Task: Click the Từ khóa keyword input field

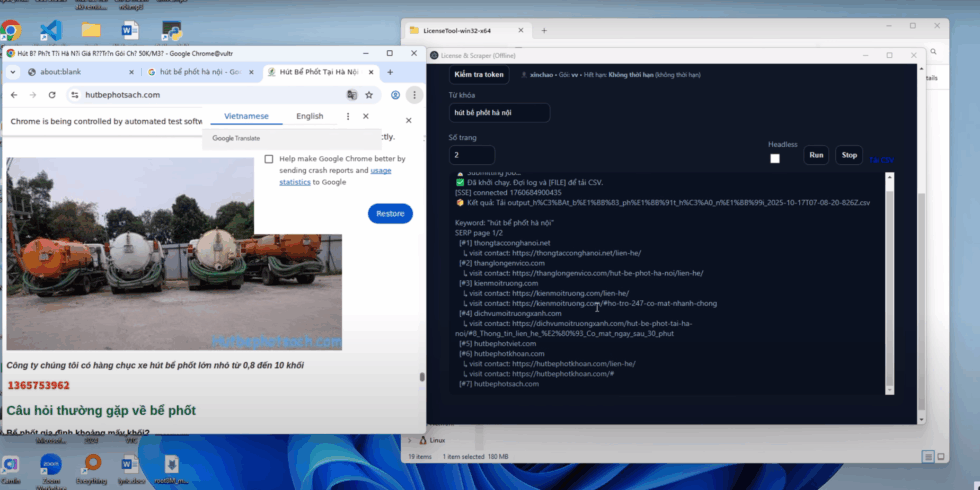Action: click(499, 113)
